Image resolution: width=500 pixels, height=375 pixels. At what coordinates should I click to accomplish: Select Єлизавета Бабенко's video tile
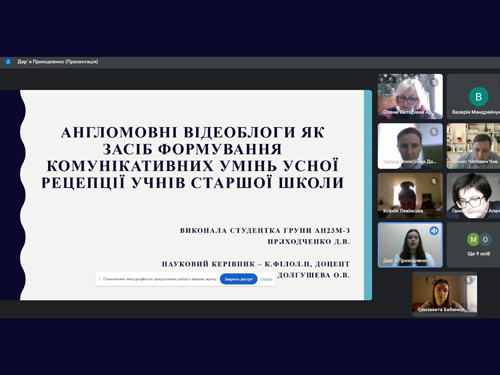(x=445, y=294)
